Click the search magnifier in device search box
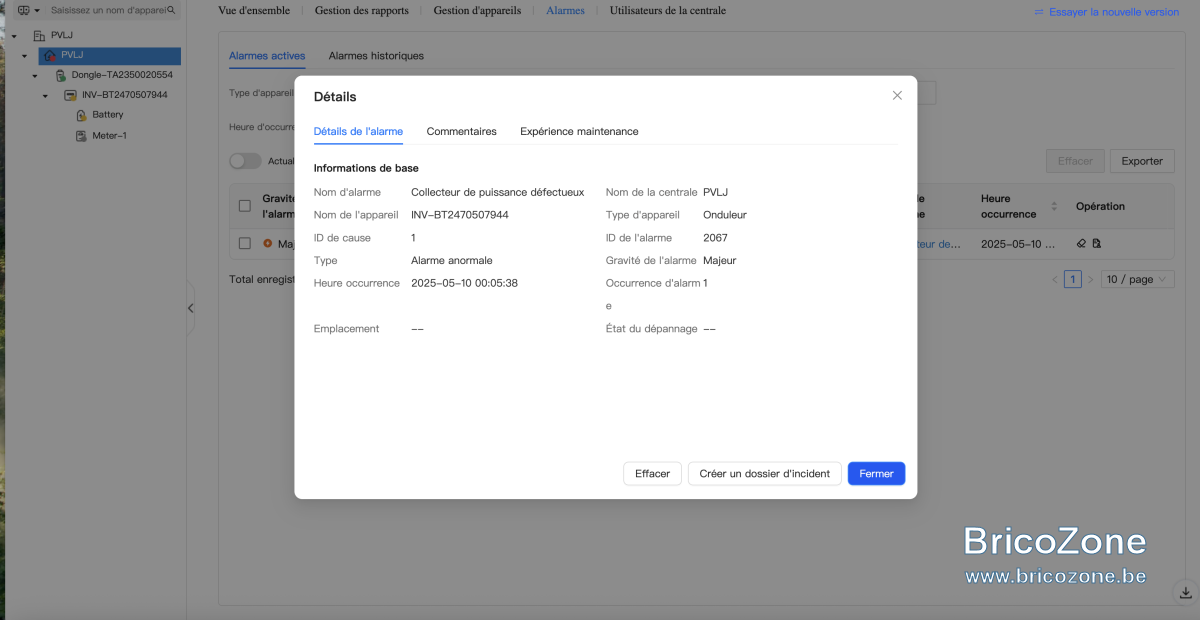Screen dimensions: 1200x620 click(x=172, y=10)
